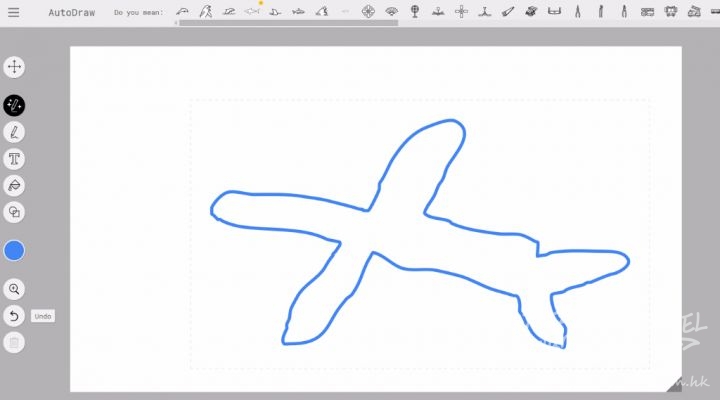Pick the first suggested drawing after 'Do you mean:'
This screenshot has height=400, width=720.
(183, 12)
